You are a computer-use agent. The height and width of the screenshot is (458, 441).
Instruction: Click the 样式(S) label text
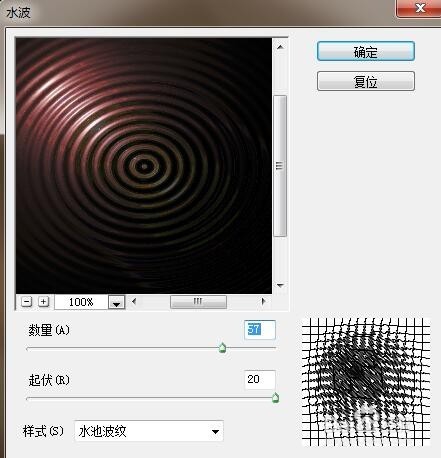(43, 431)
